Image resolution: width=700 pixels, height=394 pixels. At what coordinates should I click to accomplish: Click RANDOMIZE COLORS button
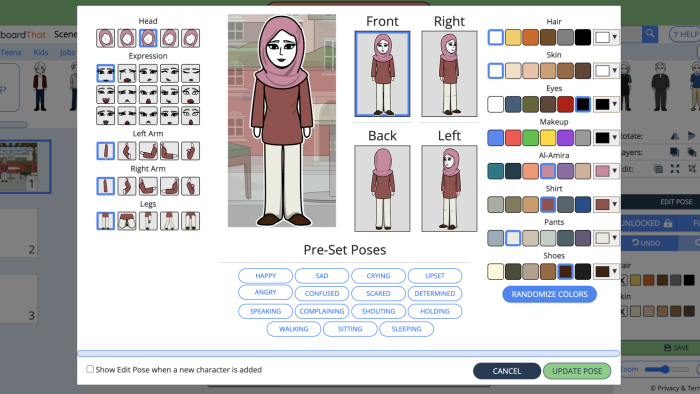coord(550,294)
